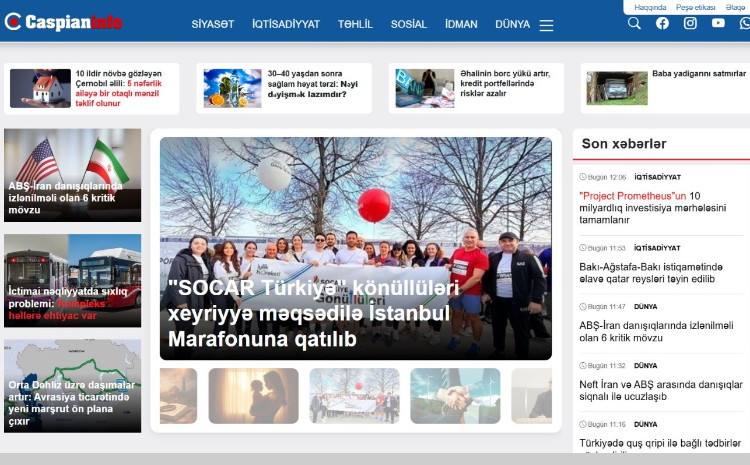This screenshot has height=465, width=750.
Task: Select the SİYASƏT menu item
Action: tap(212, 25)
